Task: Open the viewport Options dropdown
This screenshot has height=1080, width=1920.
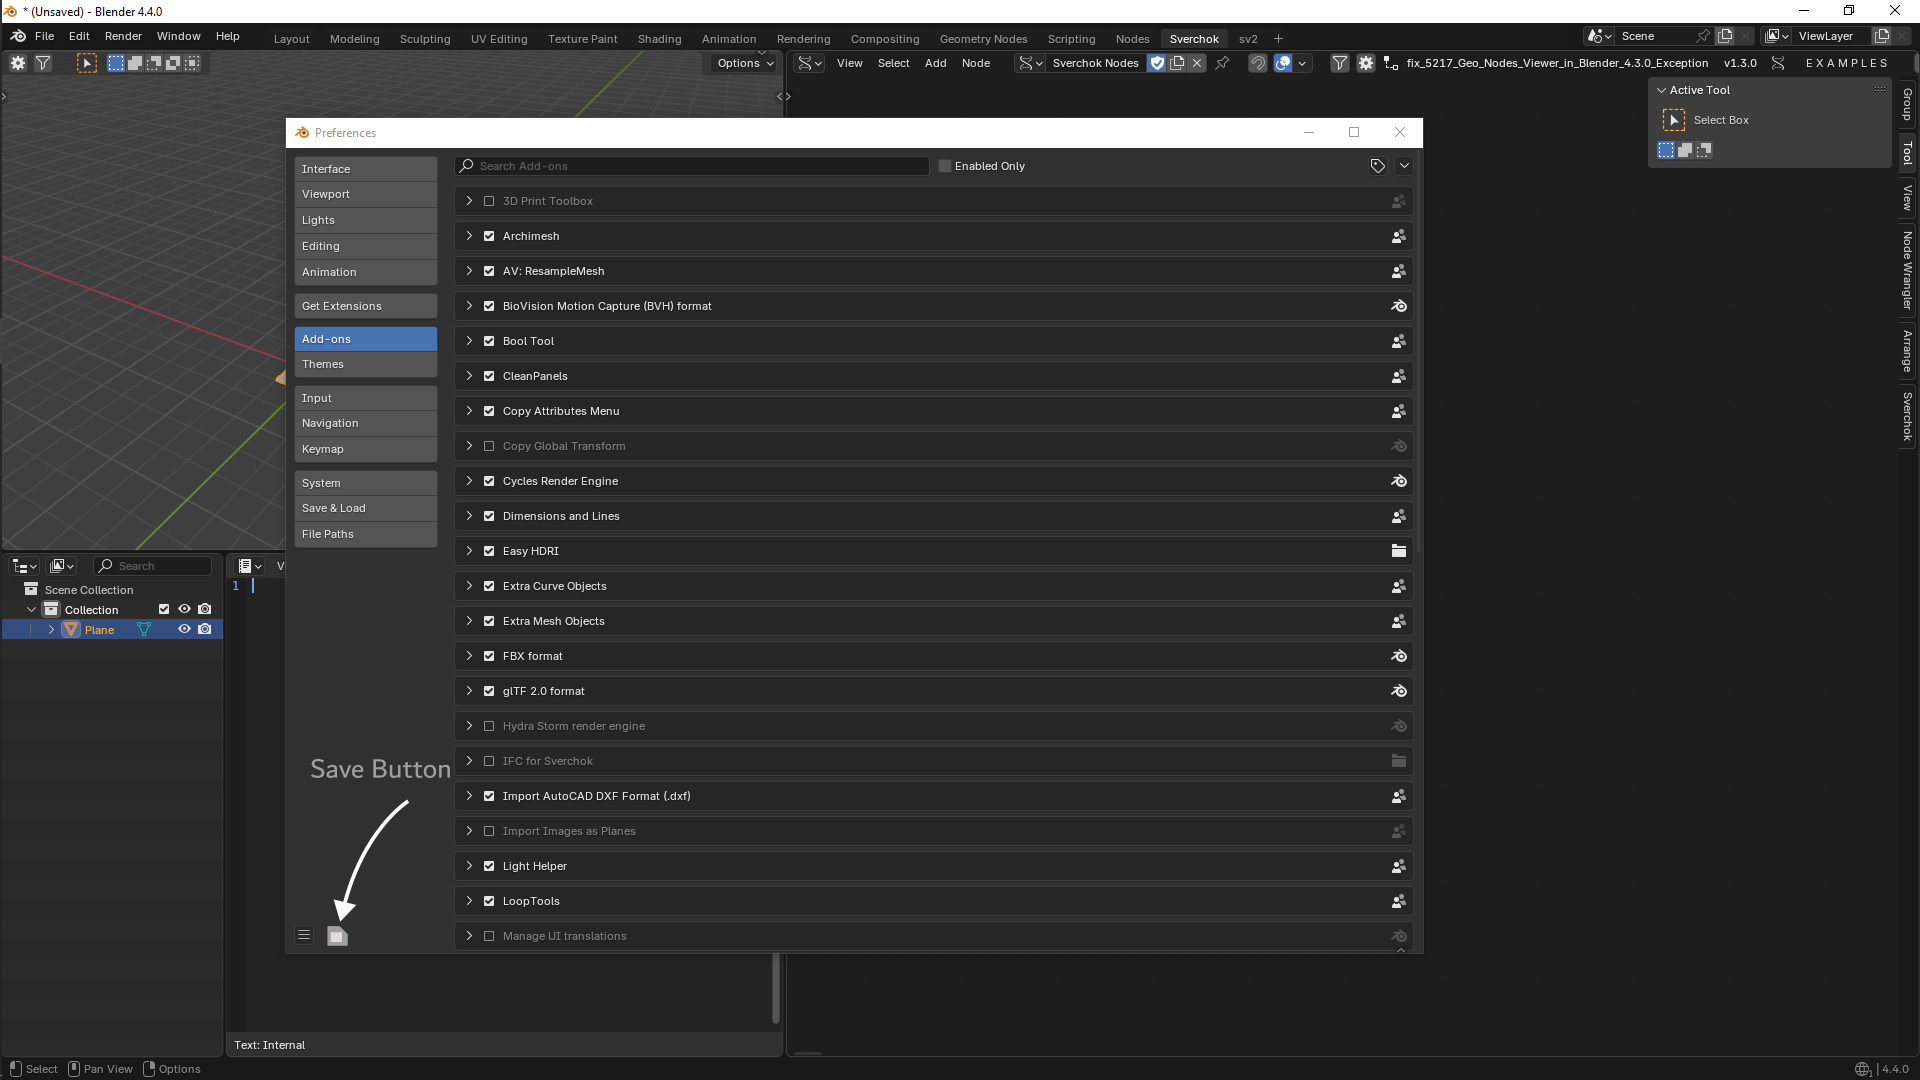Action: tap(745, 63)
